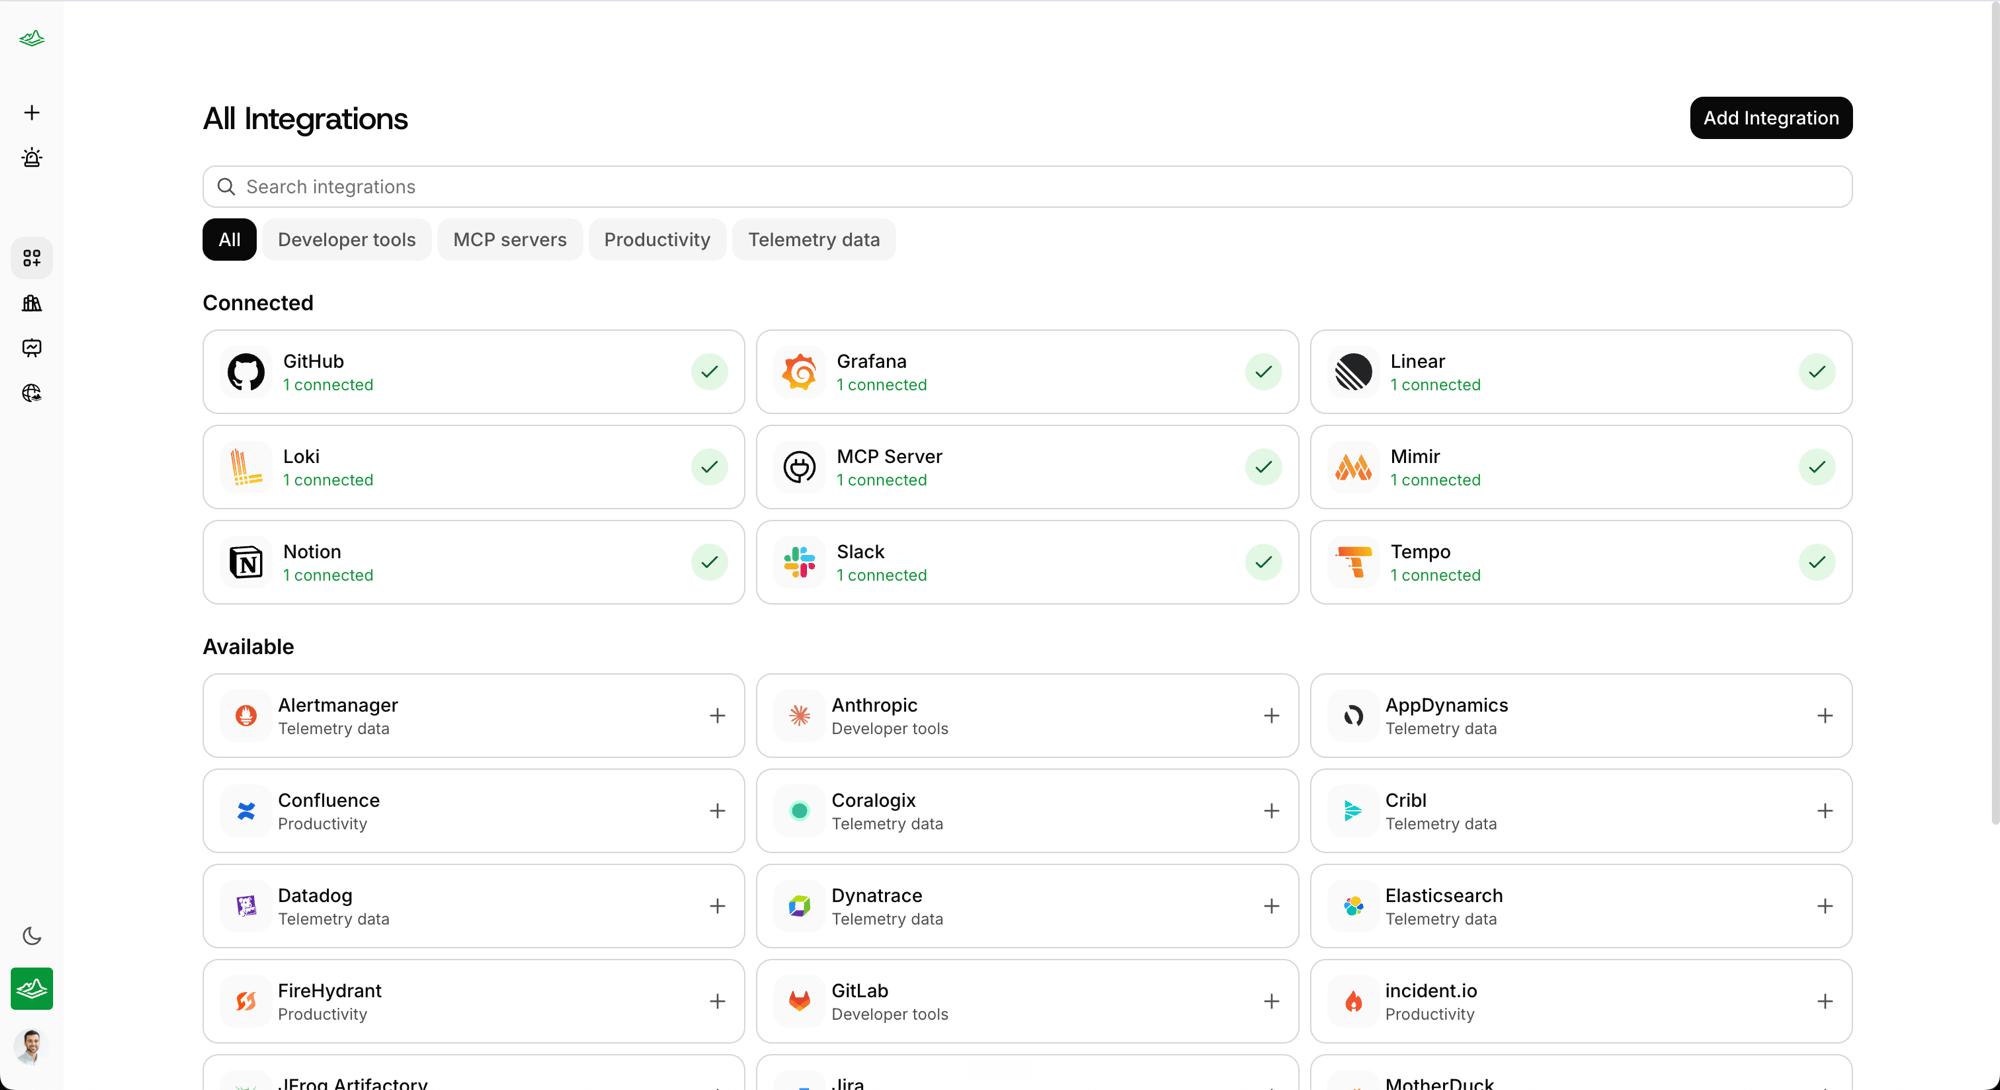Viewport: 2000px width, 1090px height.
Task: Add the Dynatrace integration with plus
Action: (1272, 906)
